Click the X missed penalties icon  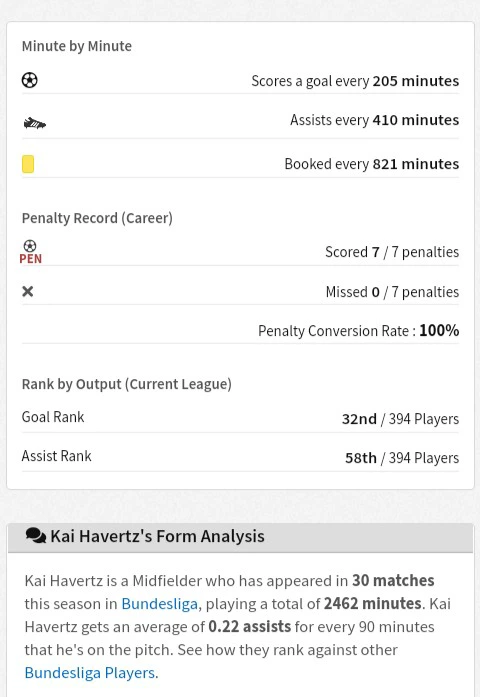pyautogui.click(x=28, y=292)
